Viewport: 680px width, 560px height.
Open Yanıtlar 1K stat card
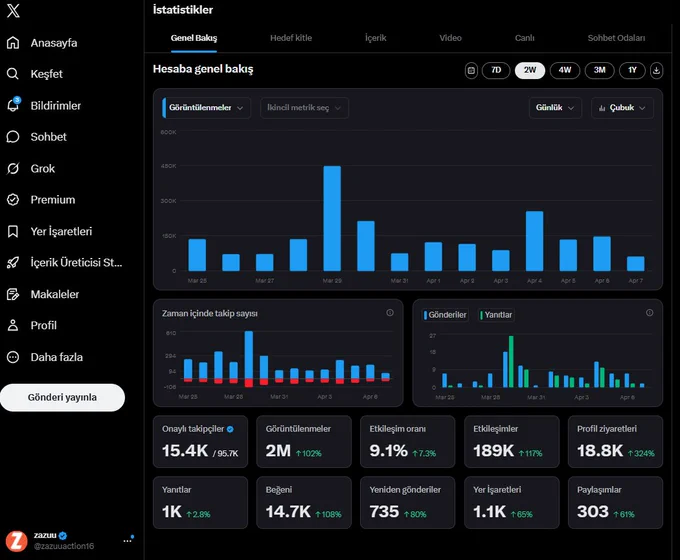pos(200,503)
